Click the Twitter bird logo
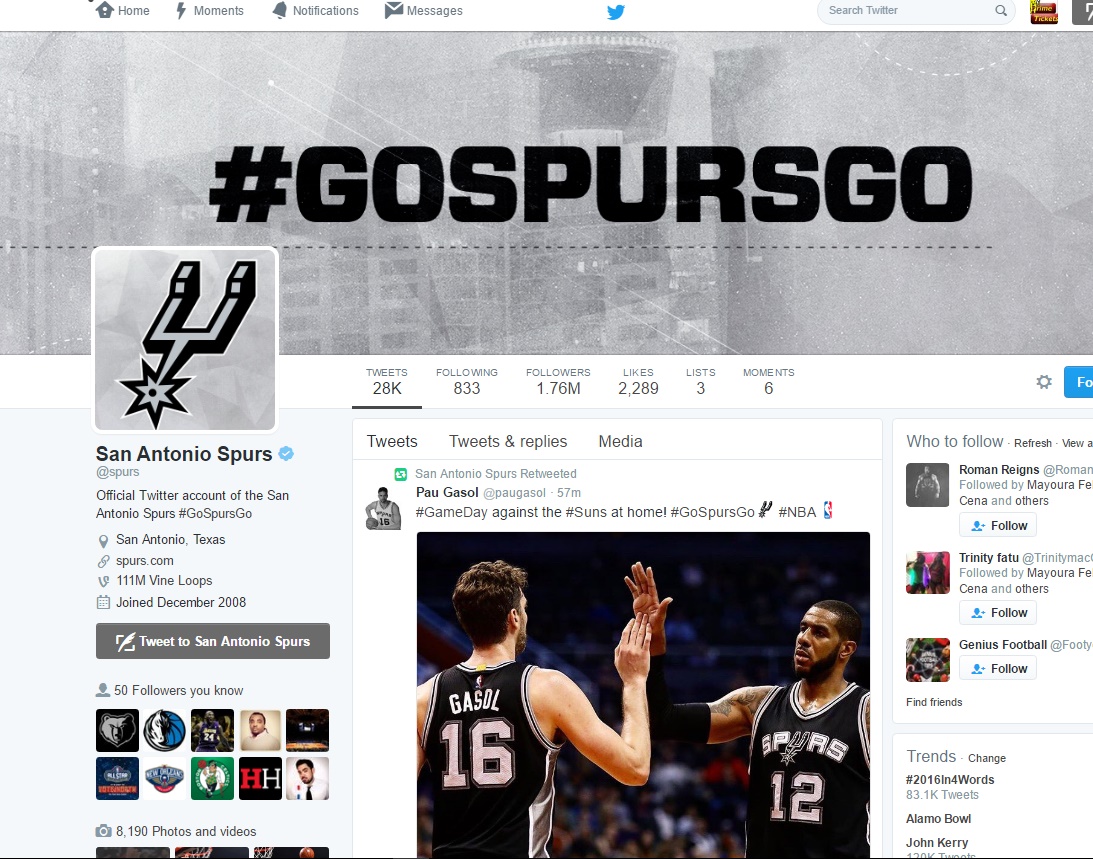This screenshot has width=1093, height=859. 616,12
